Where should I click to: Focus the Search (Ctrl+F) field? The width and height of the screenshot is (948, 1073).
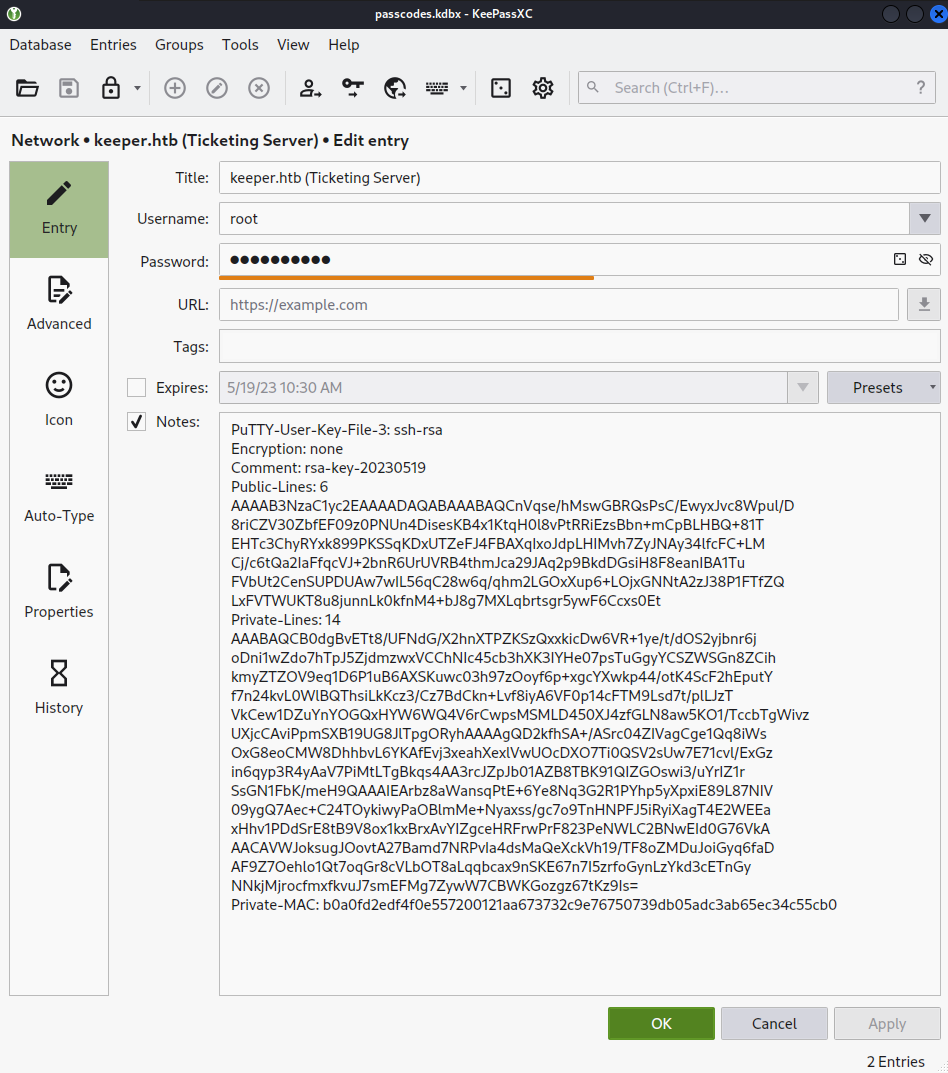[x=756, y=88]
